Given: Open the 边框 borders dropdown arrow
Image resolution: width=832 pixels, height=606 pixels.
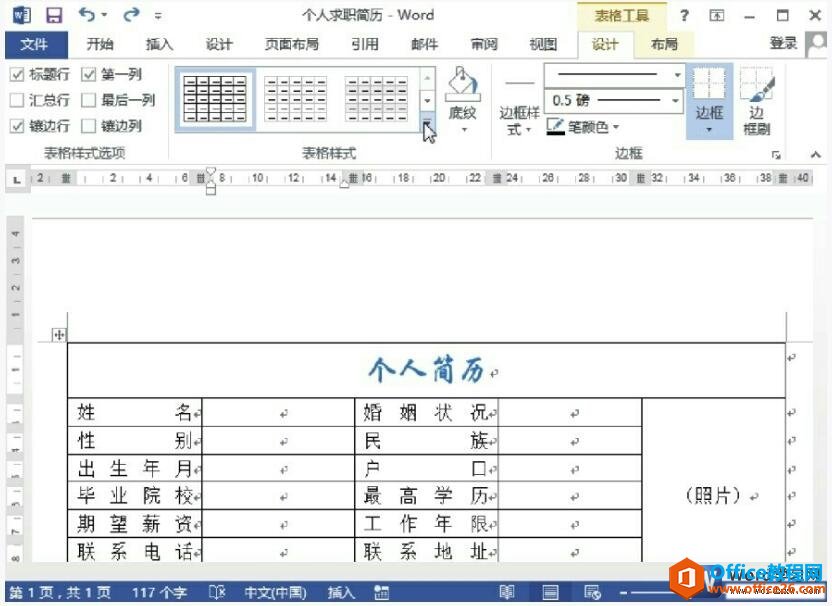Looking at the screenshot, I should click(709, 129).
